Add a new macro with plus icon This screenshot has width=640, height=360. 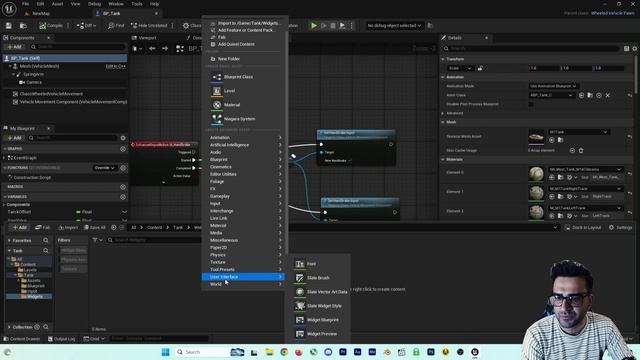pos(123,187)
